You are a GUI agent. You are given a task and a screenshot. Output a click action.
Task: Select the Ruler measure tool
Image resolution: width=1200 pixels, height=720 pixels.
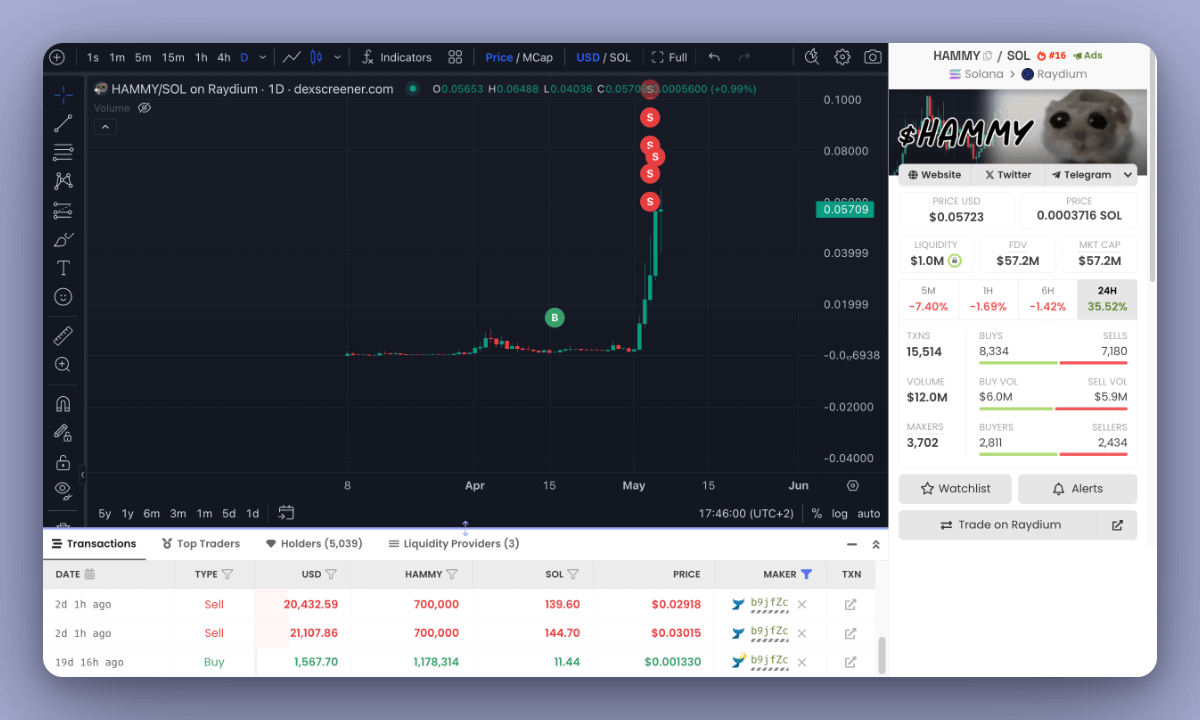point(62,335)
